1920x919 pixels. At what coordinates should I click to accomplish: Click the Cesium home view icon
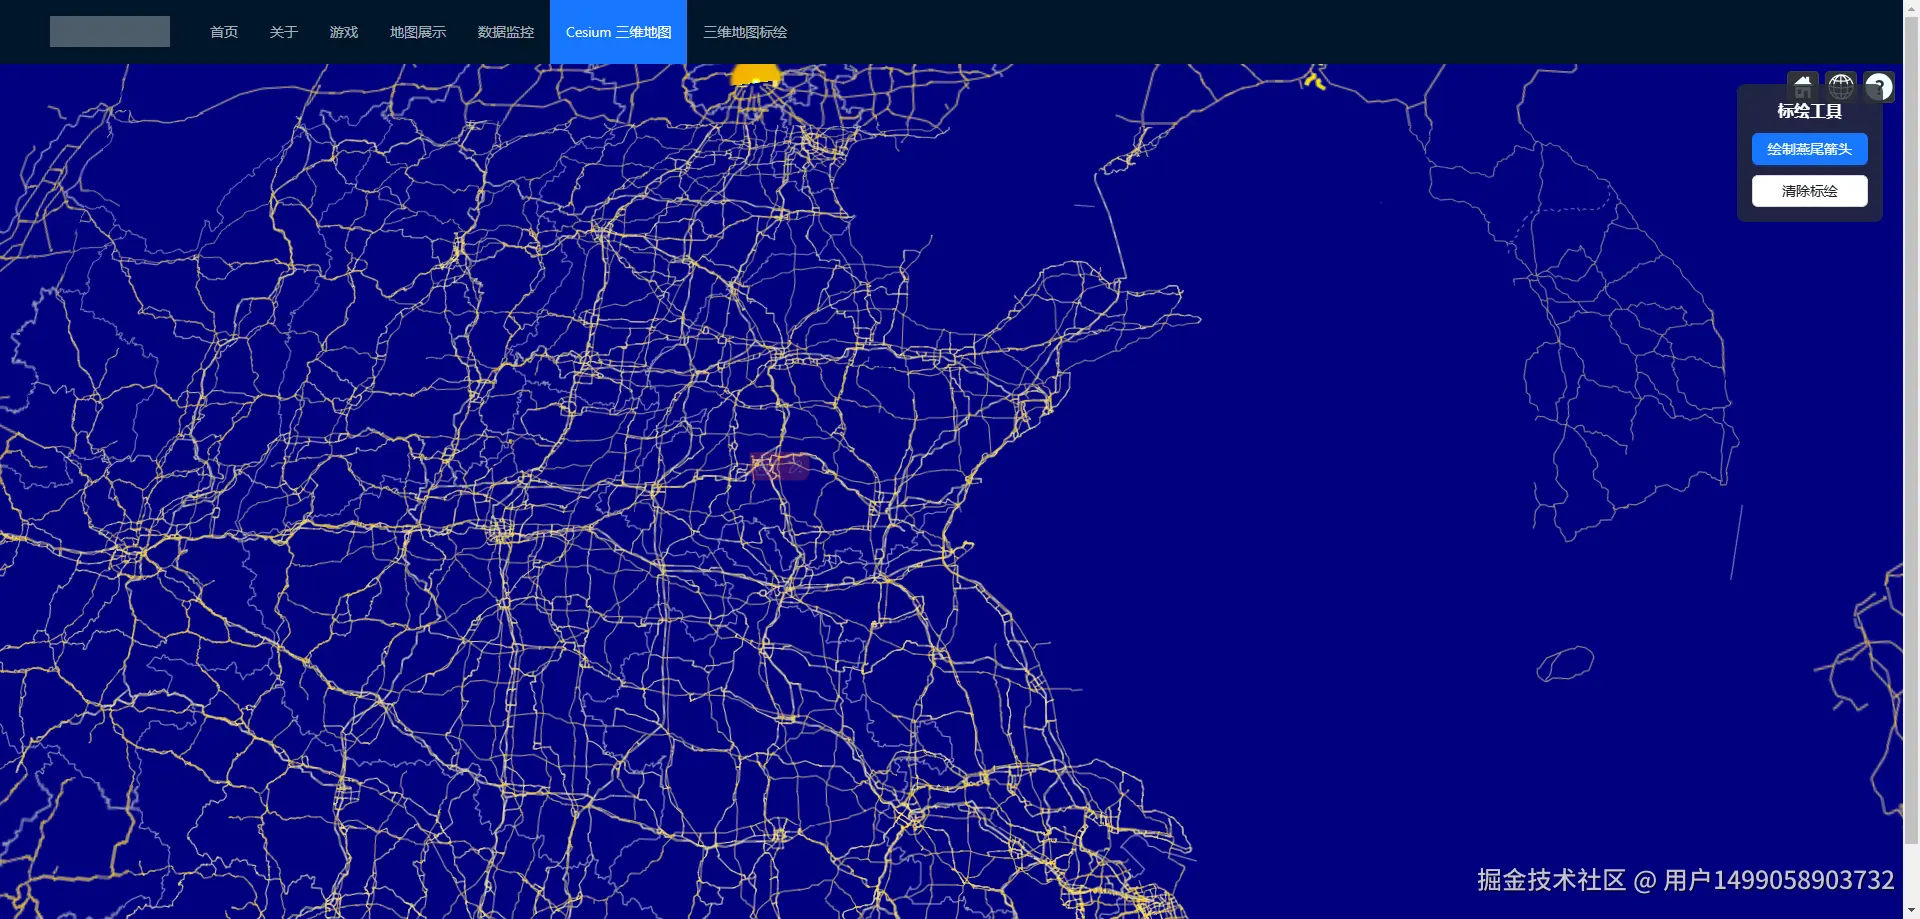pyautogui.click(x=1802, y=86)
